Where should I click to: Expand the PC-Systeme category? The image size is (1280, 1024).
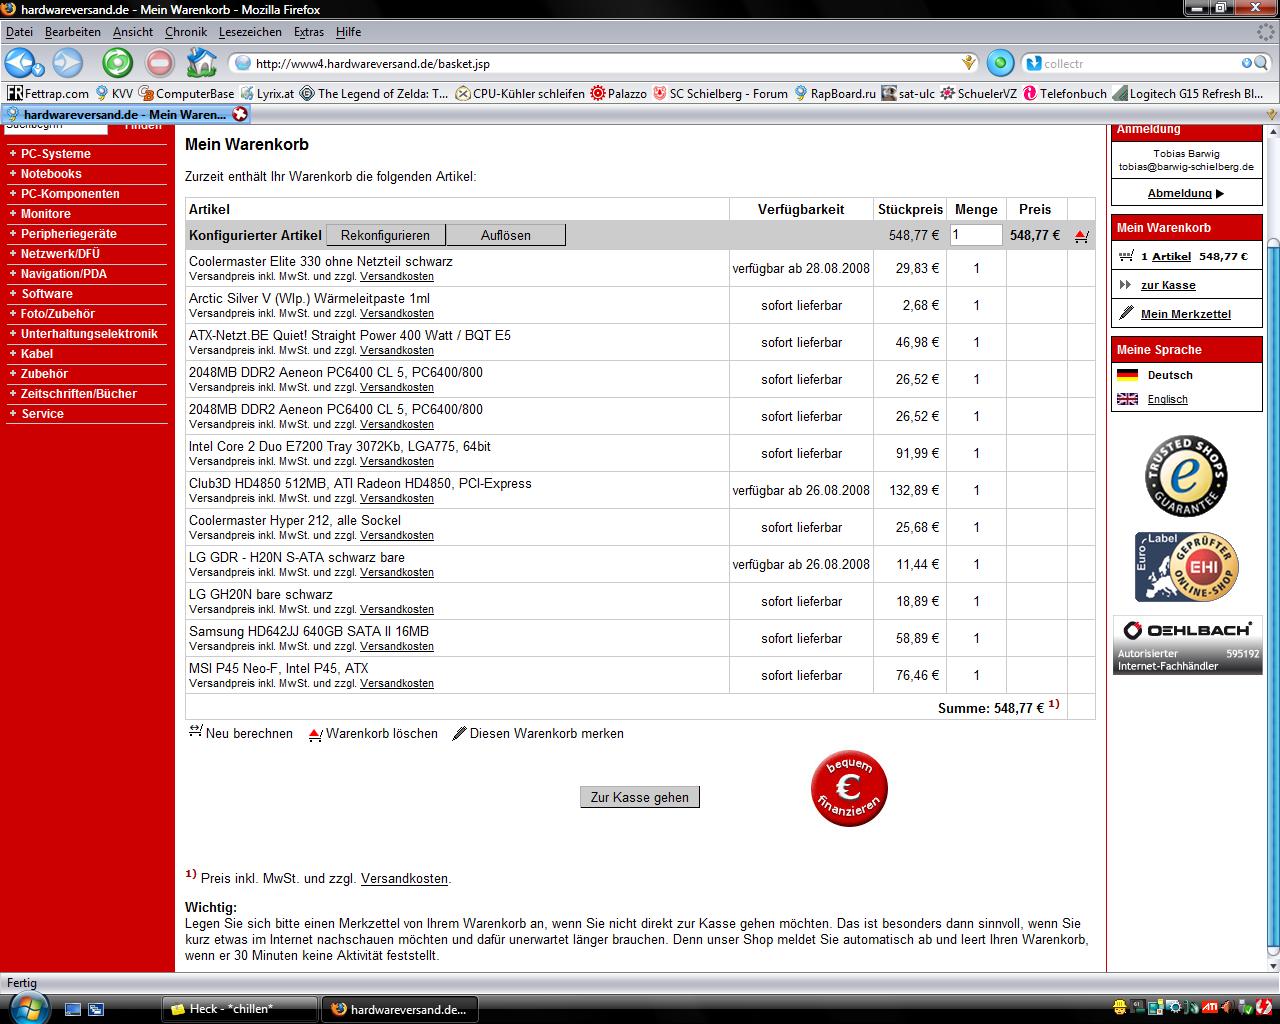[55, 154]
